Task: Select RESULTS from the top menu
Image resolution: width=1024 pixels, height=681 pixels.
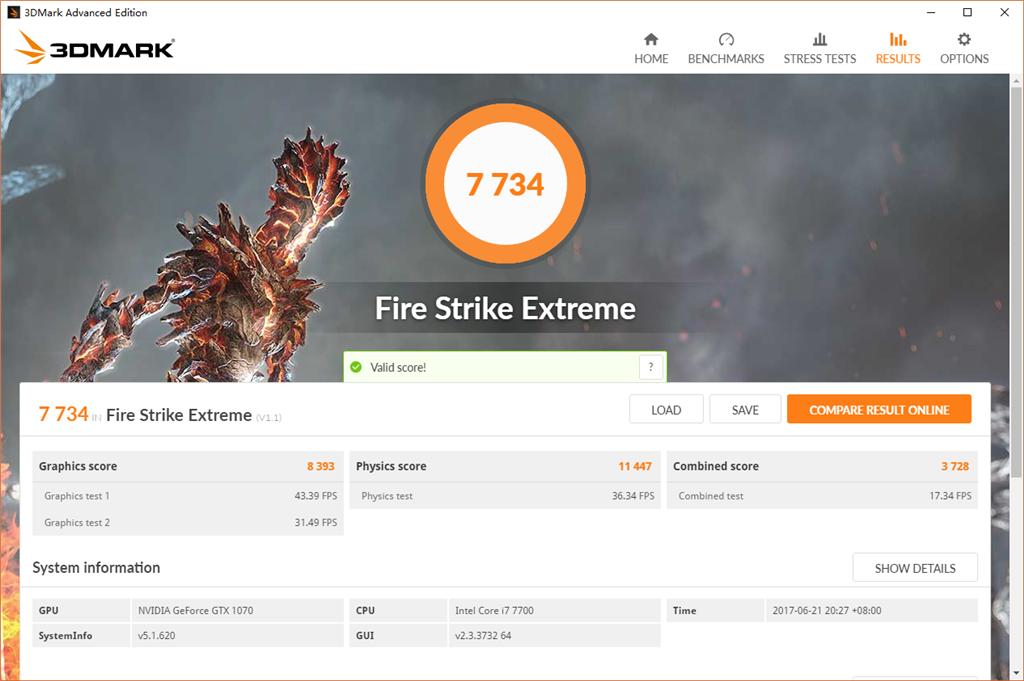Action: (x=897, y=58)
